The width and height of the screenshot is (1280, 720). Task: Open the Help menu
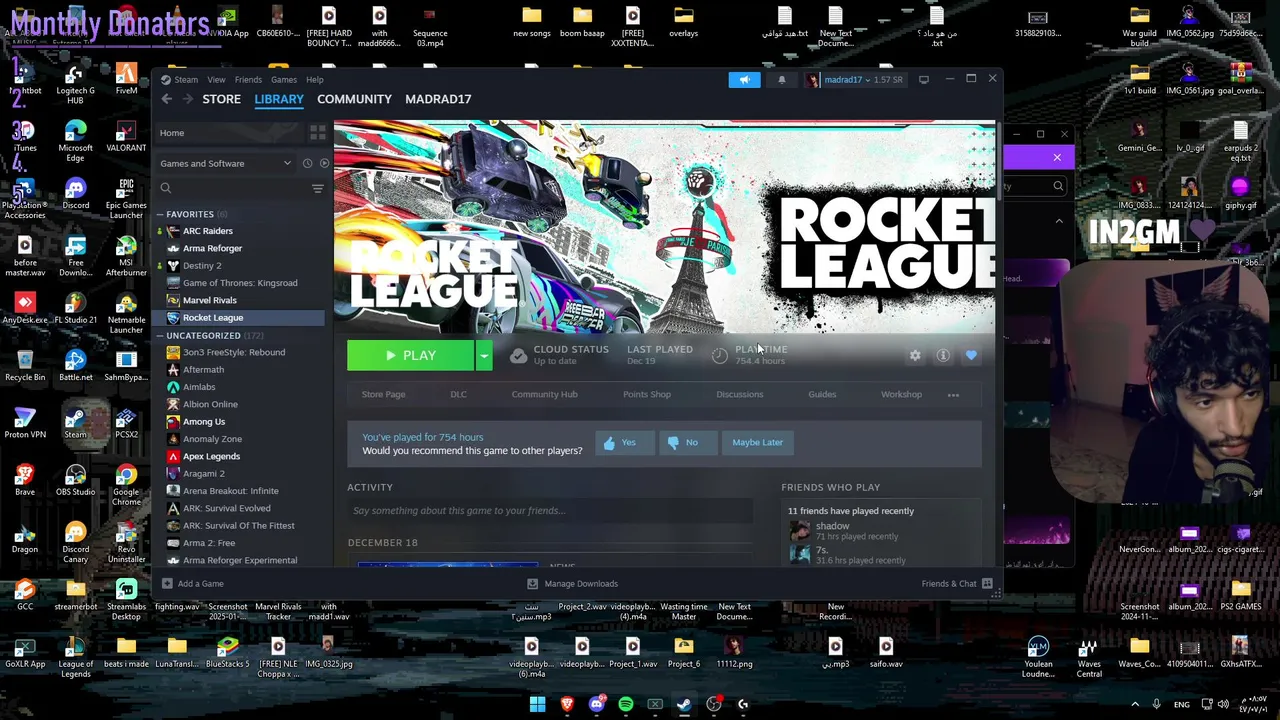(314, 79)
